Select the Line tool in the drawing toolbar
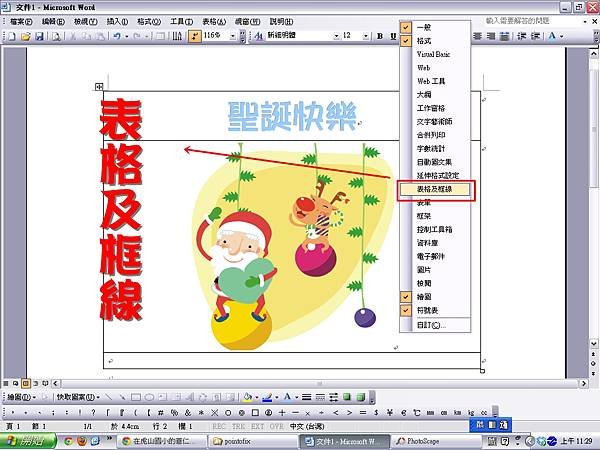The width and height of the screenshot is (600, 450). click(x=109, y=397)
